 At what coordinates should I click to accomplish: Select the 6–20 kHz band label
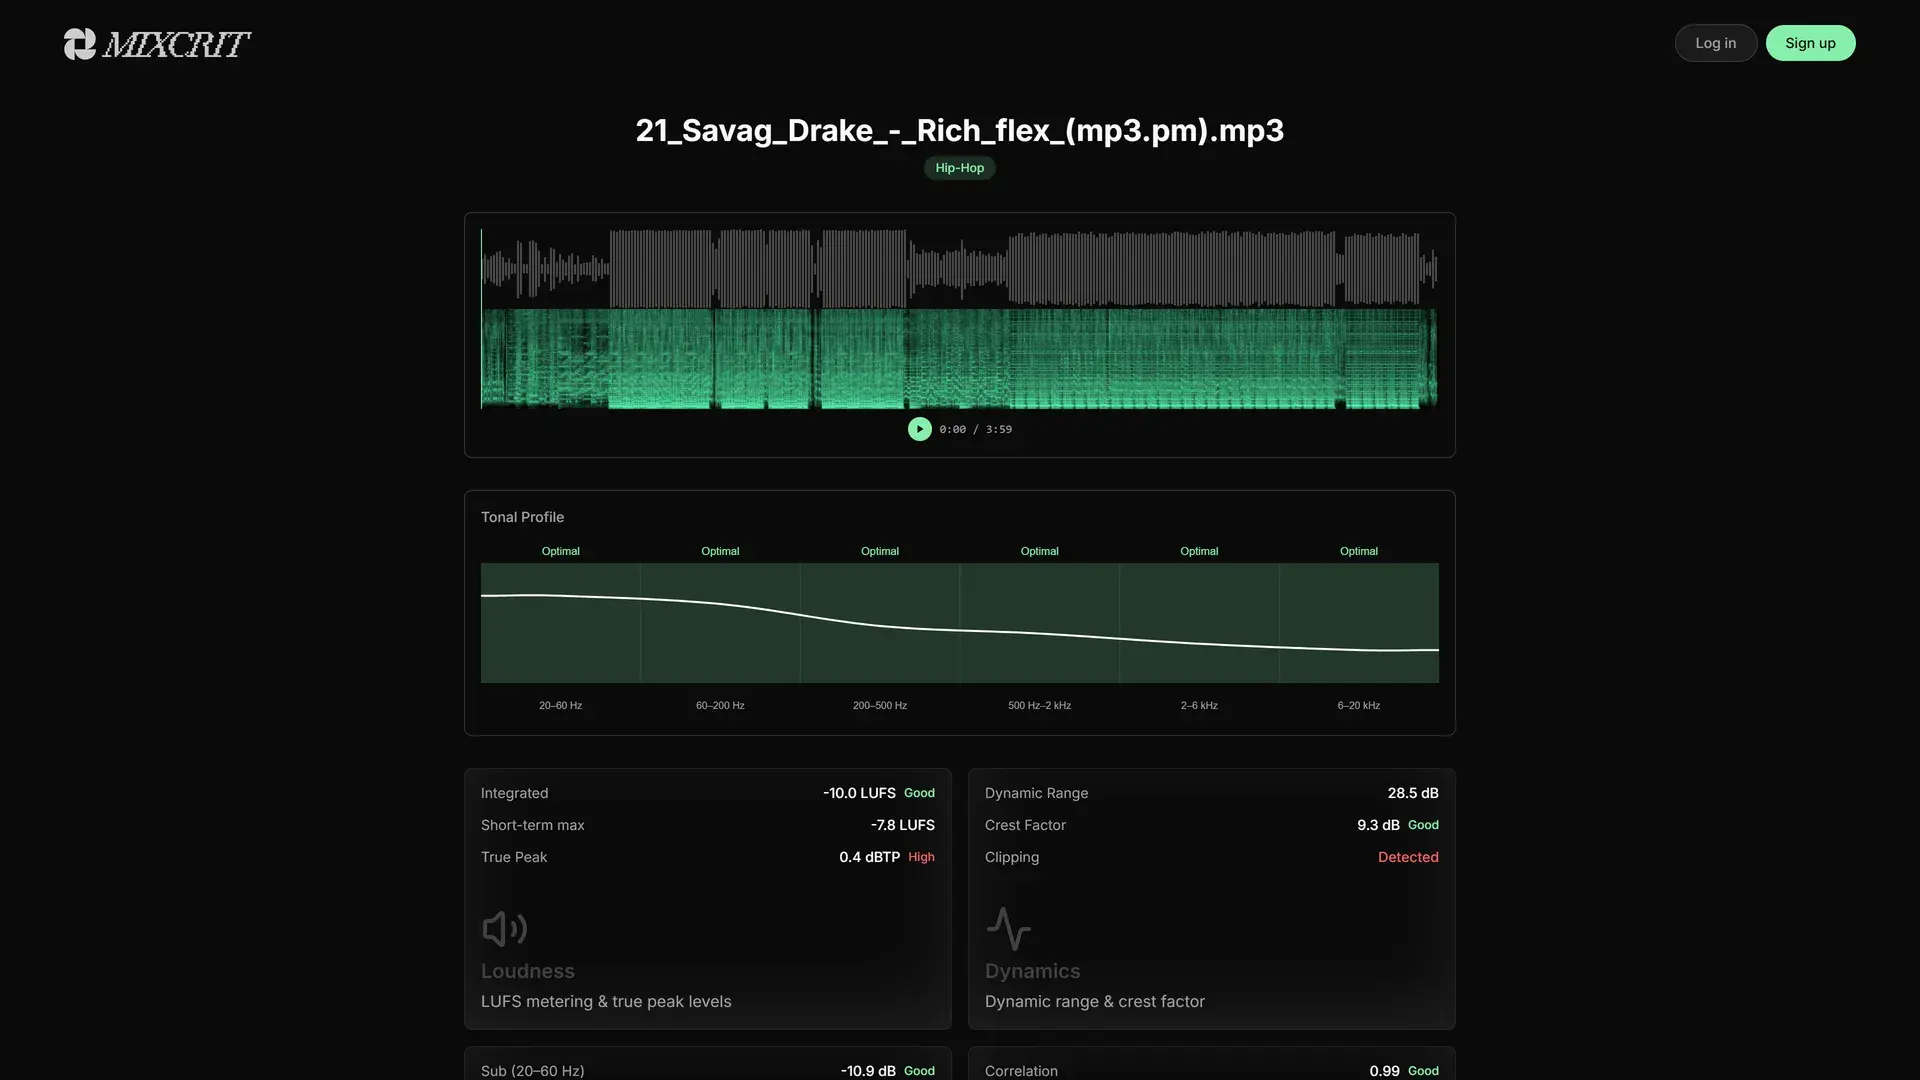point(1358,706)
